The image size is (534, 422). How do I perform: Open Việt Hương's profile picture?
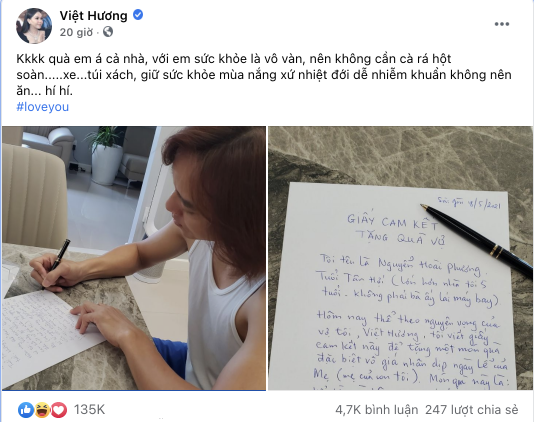click(34, 26)
